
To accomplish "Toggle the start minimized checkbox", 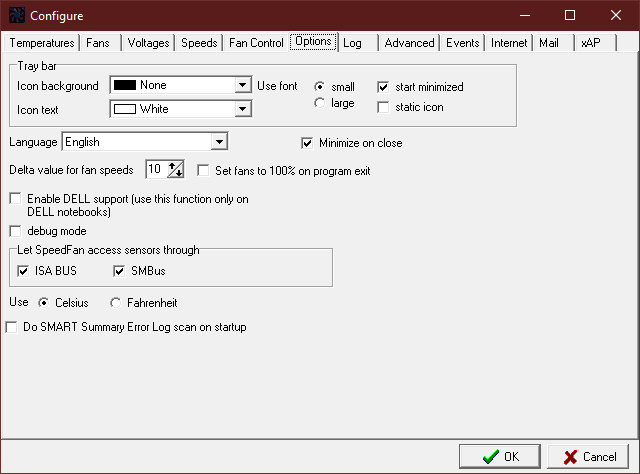I will point(383,87).
